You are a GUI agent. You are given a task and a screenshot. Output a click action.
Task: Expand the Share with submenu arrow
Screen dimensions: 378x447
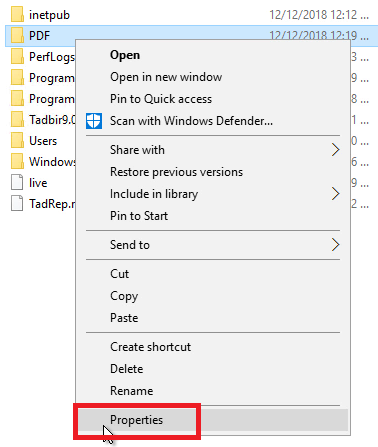click(335, 150)
